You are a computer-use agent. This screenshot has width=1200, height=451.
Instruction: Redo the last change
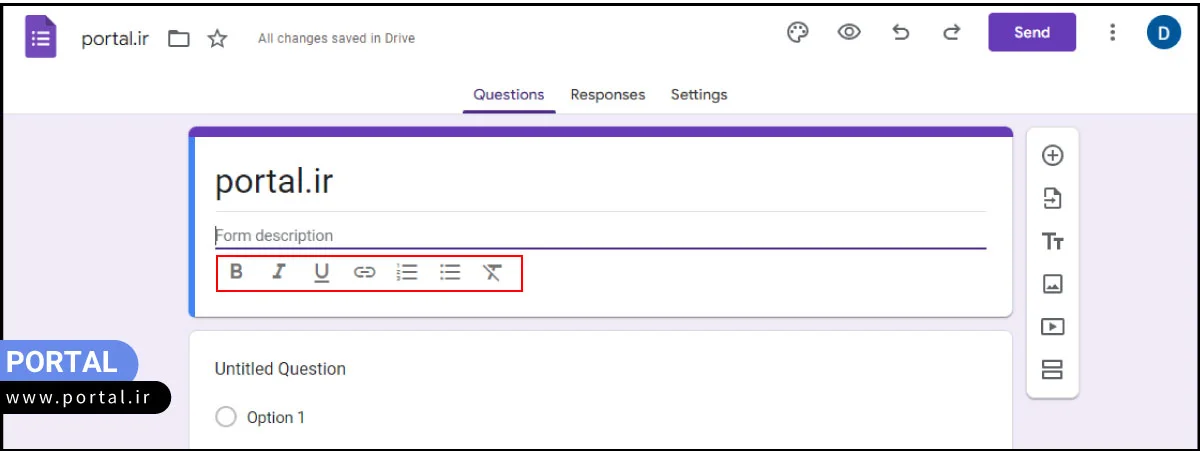tap(951, 32)
